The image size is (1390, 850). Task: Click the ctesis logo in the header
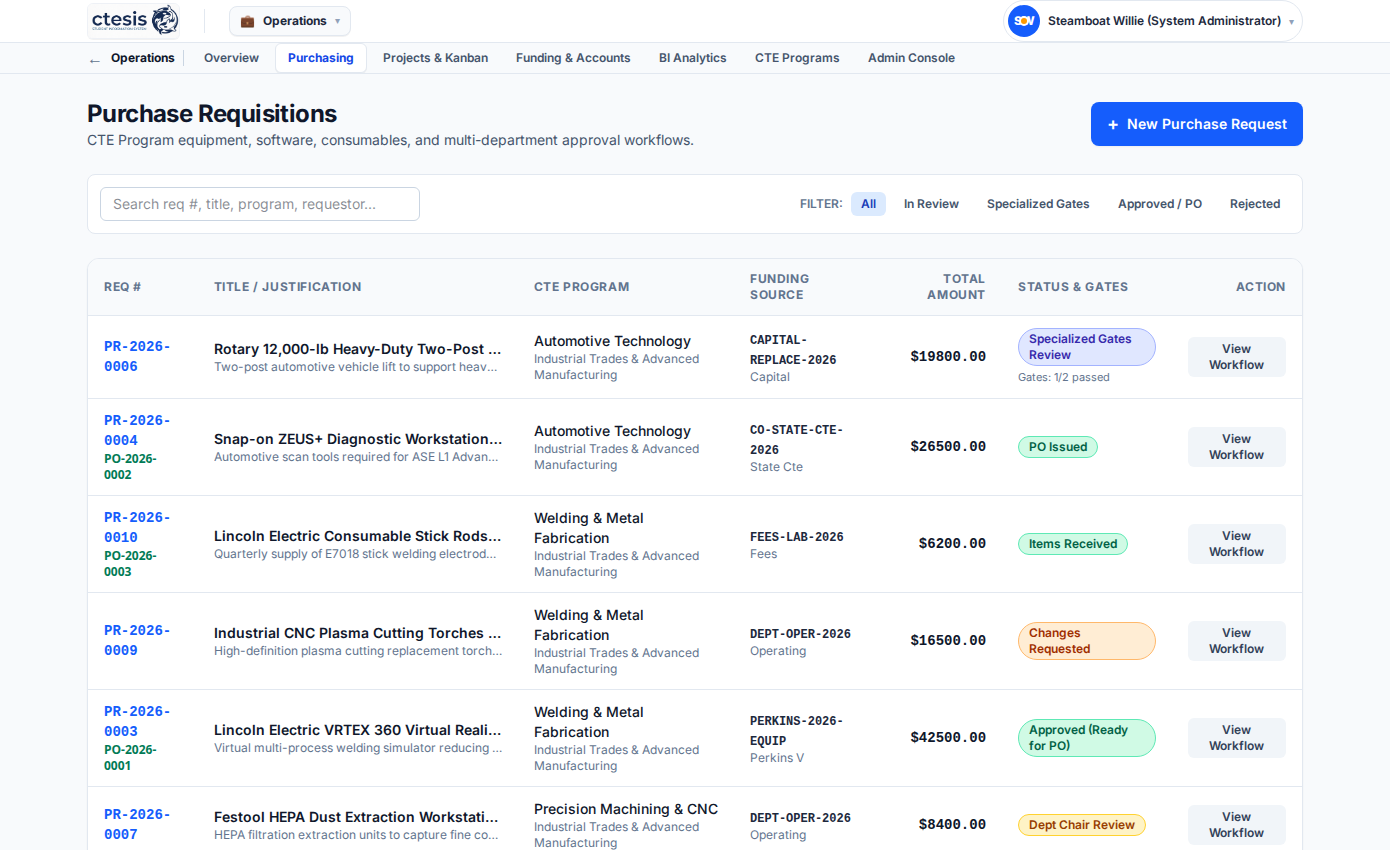[x=134, y=20]
